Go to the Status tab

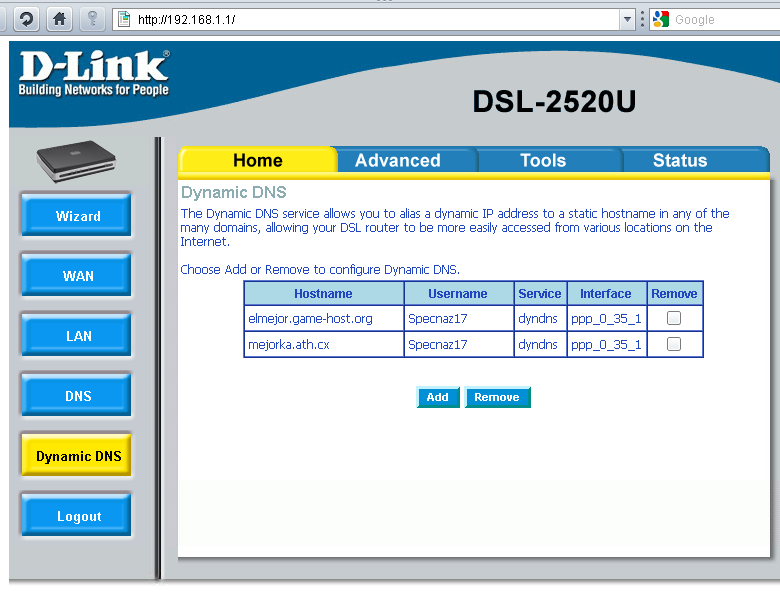point(680,160)
